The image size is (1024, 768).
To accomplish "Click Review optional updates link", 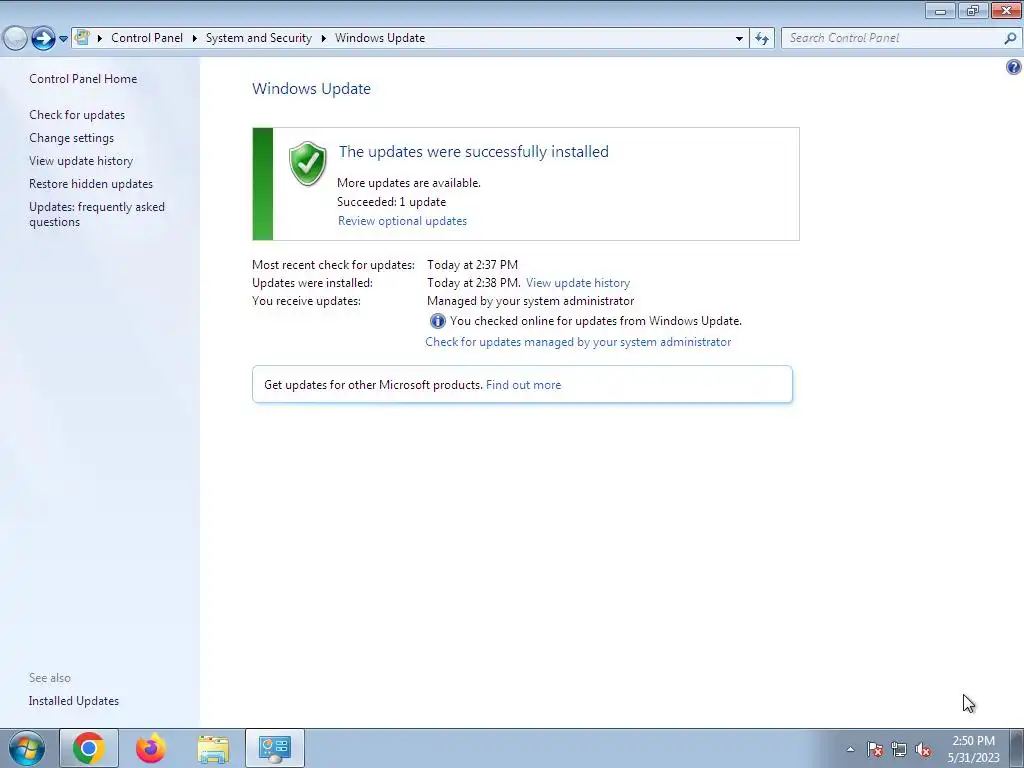I will [x=402, y=221].
